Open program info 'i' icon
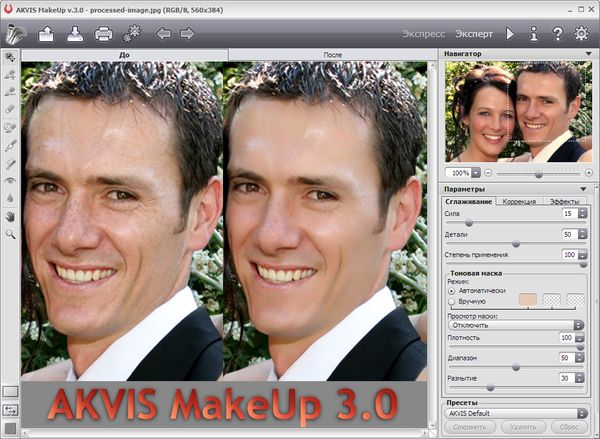The image size is (600, 439). [534, 34]
